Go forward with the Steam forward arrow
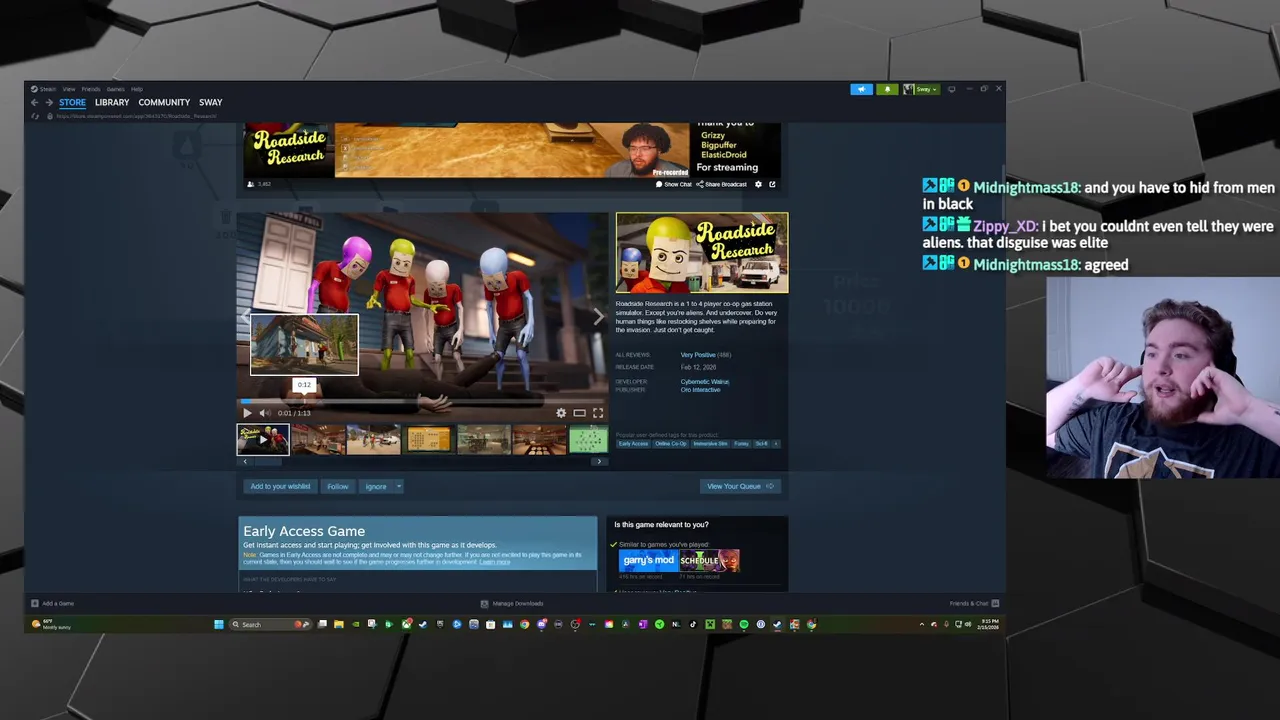 click(48, 102)
